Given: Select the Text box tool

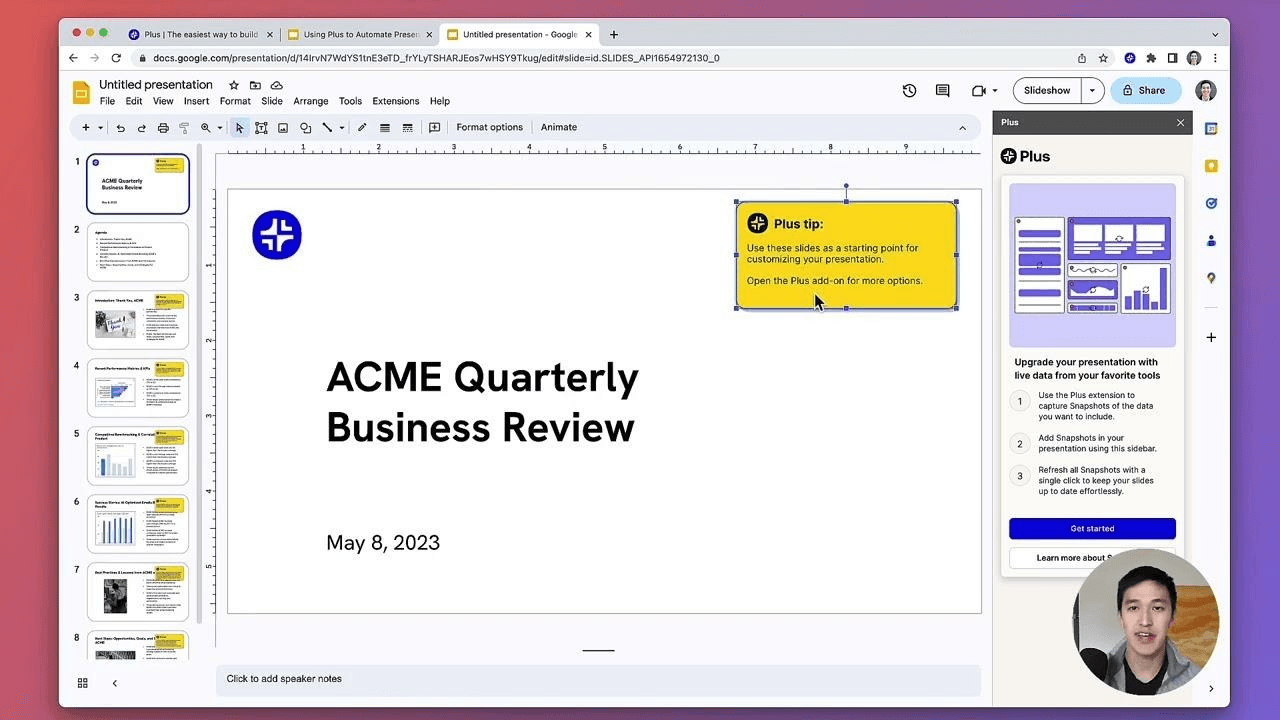Looking at the screenshot, I should (x=261, y=128).
